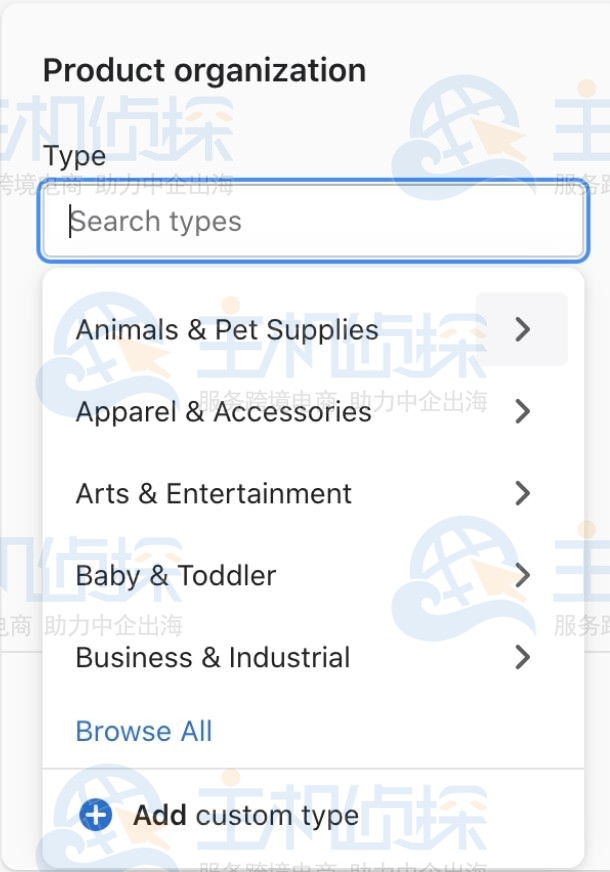Screen dimensions: 610x872
Task: Click the chevron next to Animals & Pet Supplies
Action: point(522,329)
